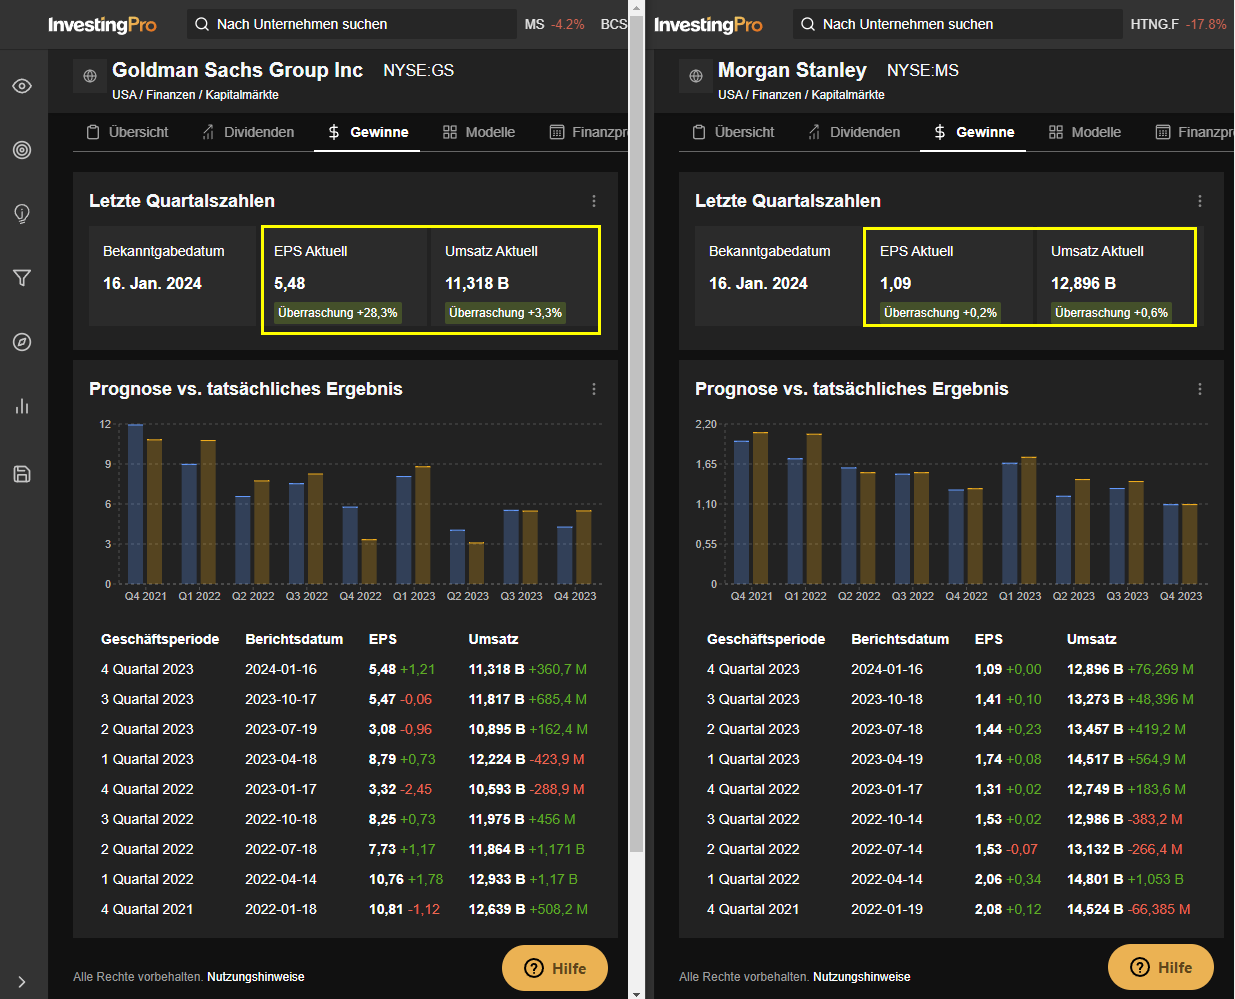The width and height of the screenshot is (1235, 999).
Task: Click the '1,74' EPS value
Action: coord(988,759)
